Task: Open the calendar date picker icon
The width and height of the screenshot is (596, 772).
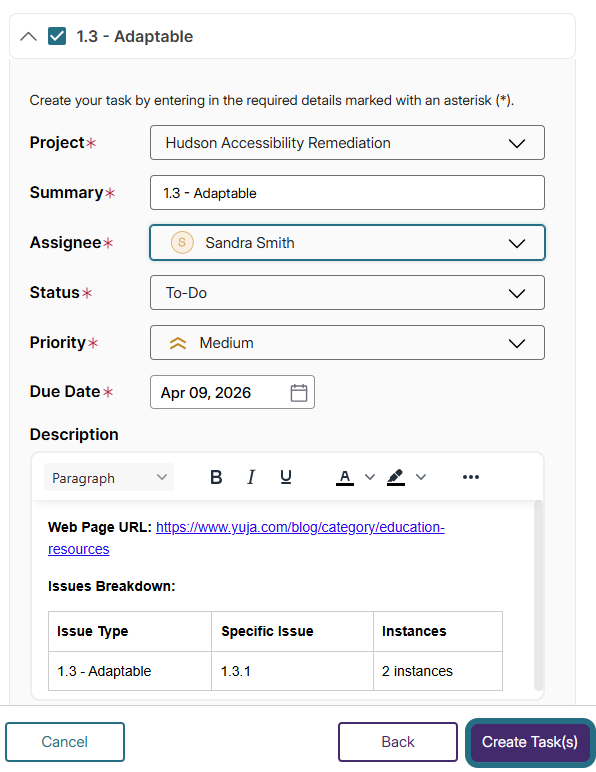Action: click(x=299, y=393)
